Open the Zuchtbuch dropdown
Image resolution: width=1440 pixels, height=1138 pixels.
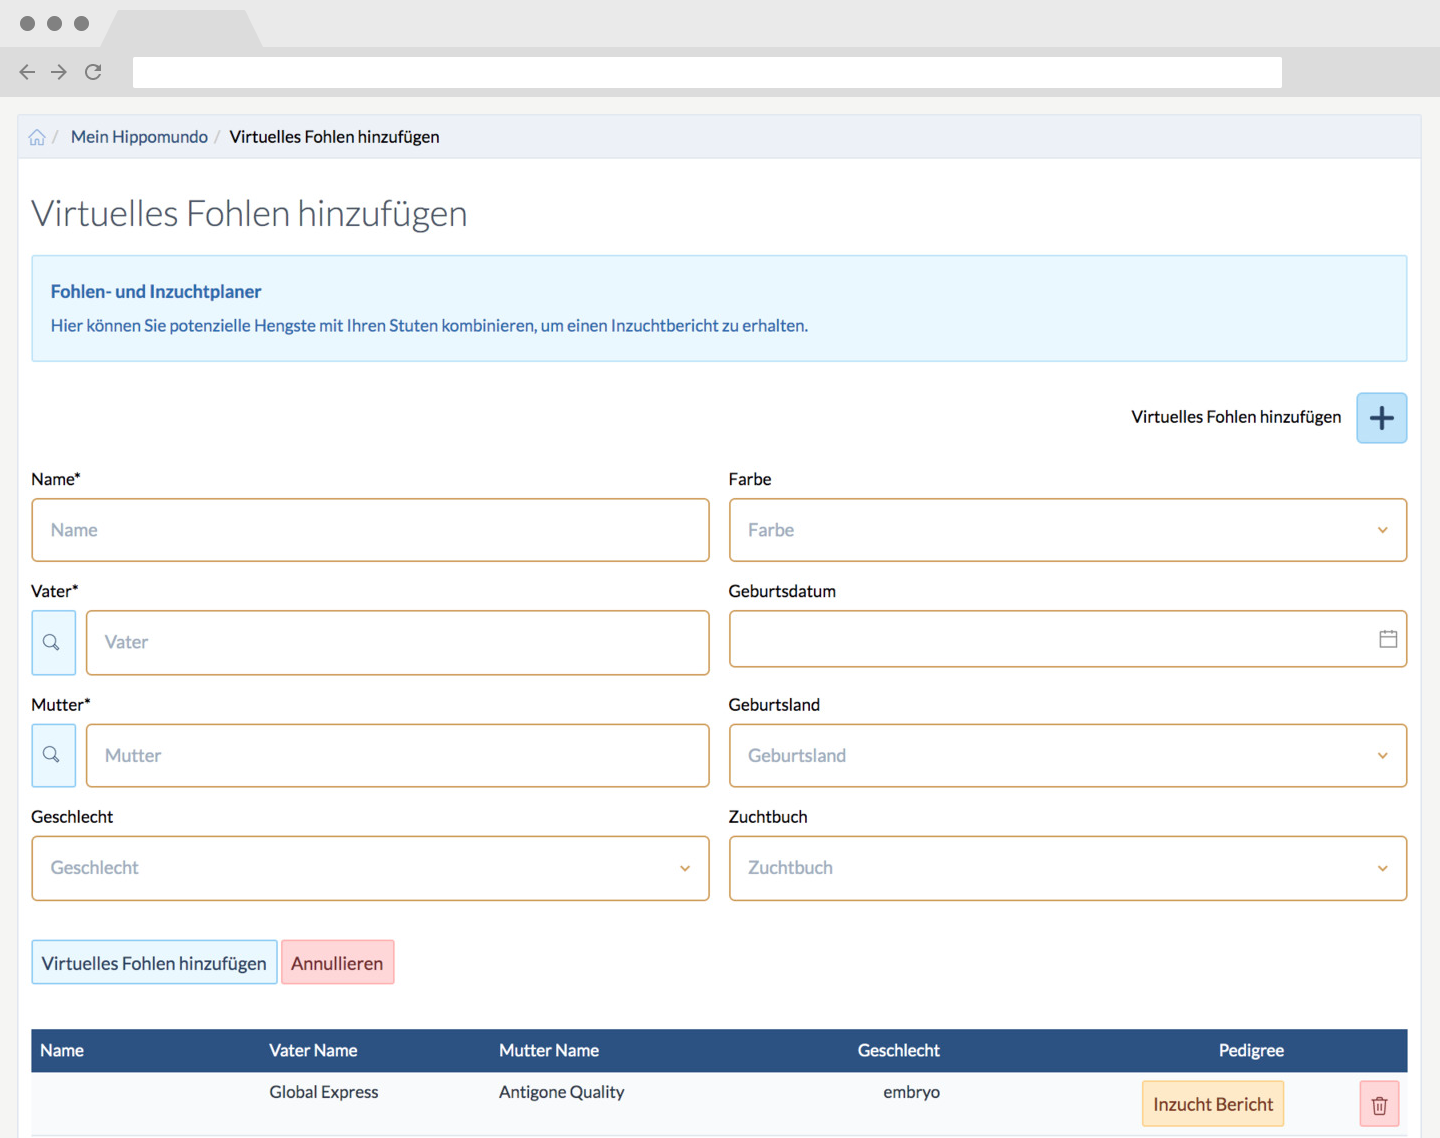(x=1068, y=868)
